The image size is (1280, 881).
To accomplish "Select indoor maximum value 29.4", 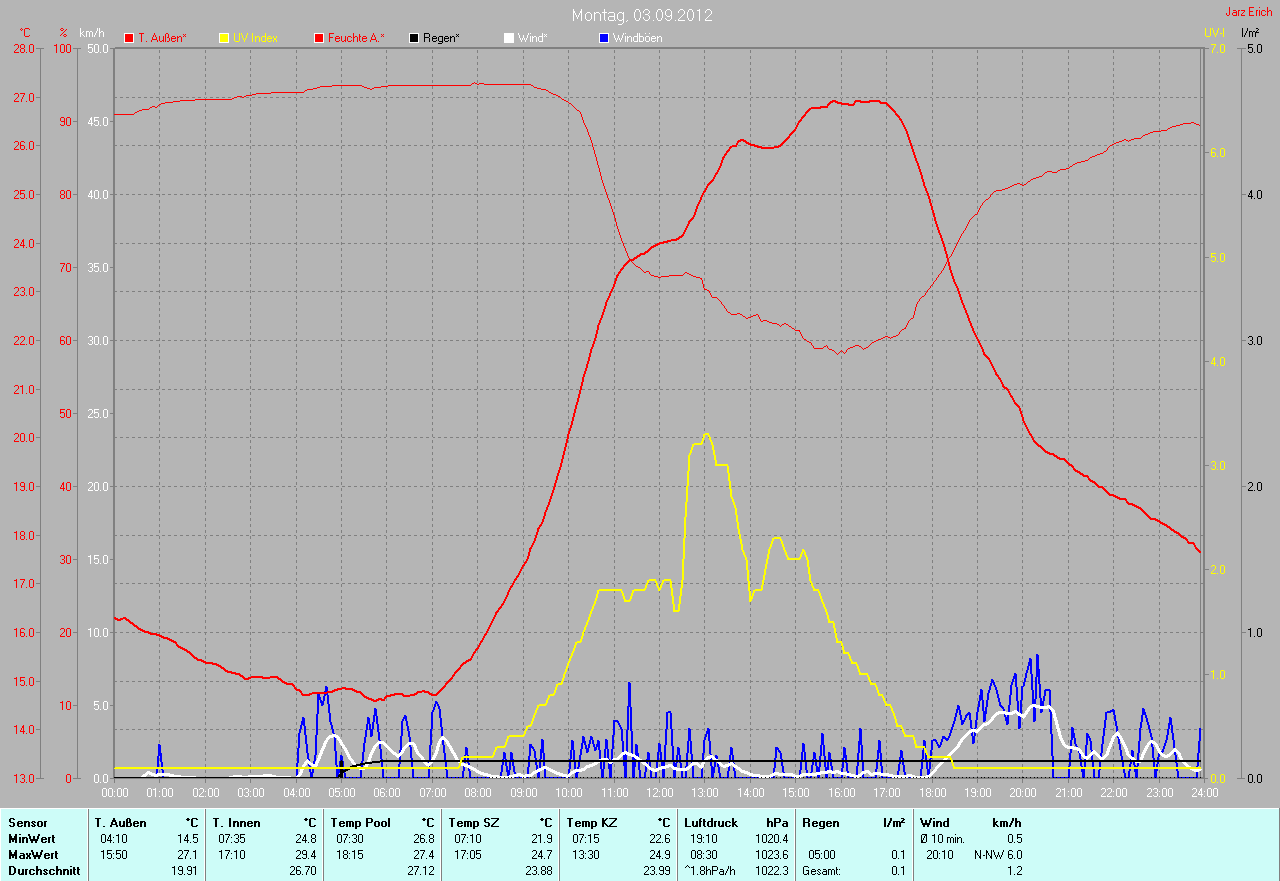I will 306,855.
